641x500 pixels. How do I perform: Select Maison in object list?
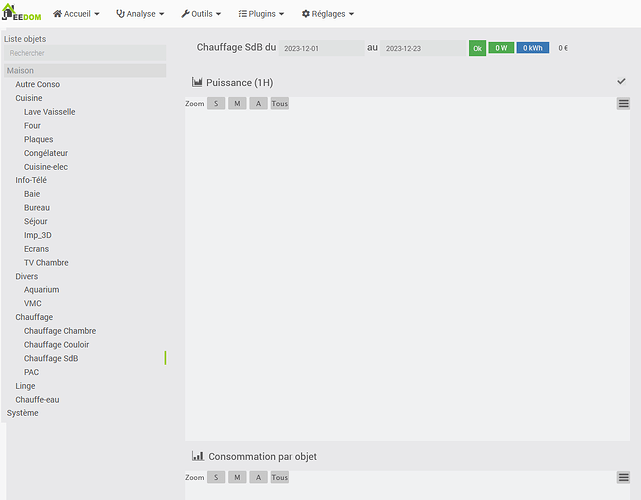point(85,70)
